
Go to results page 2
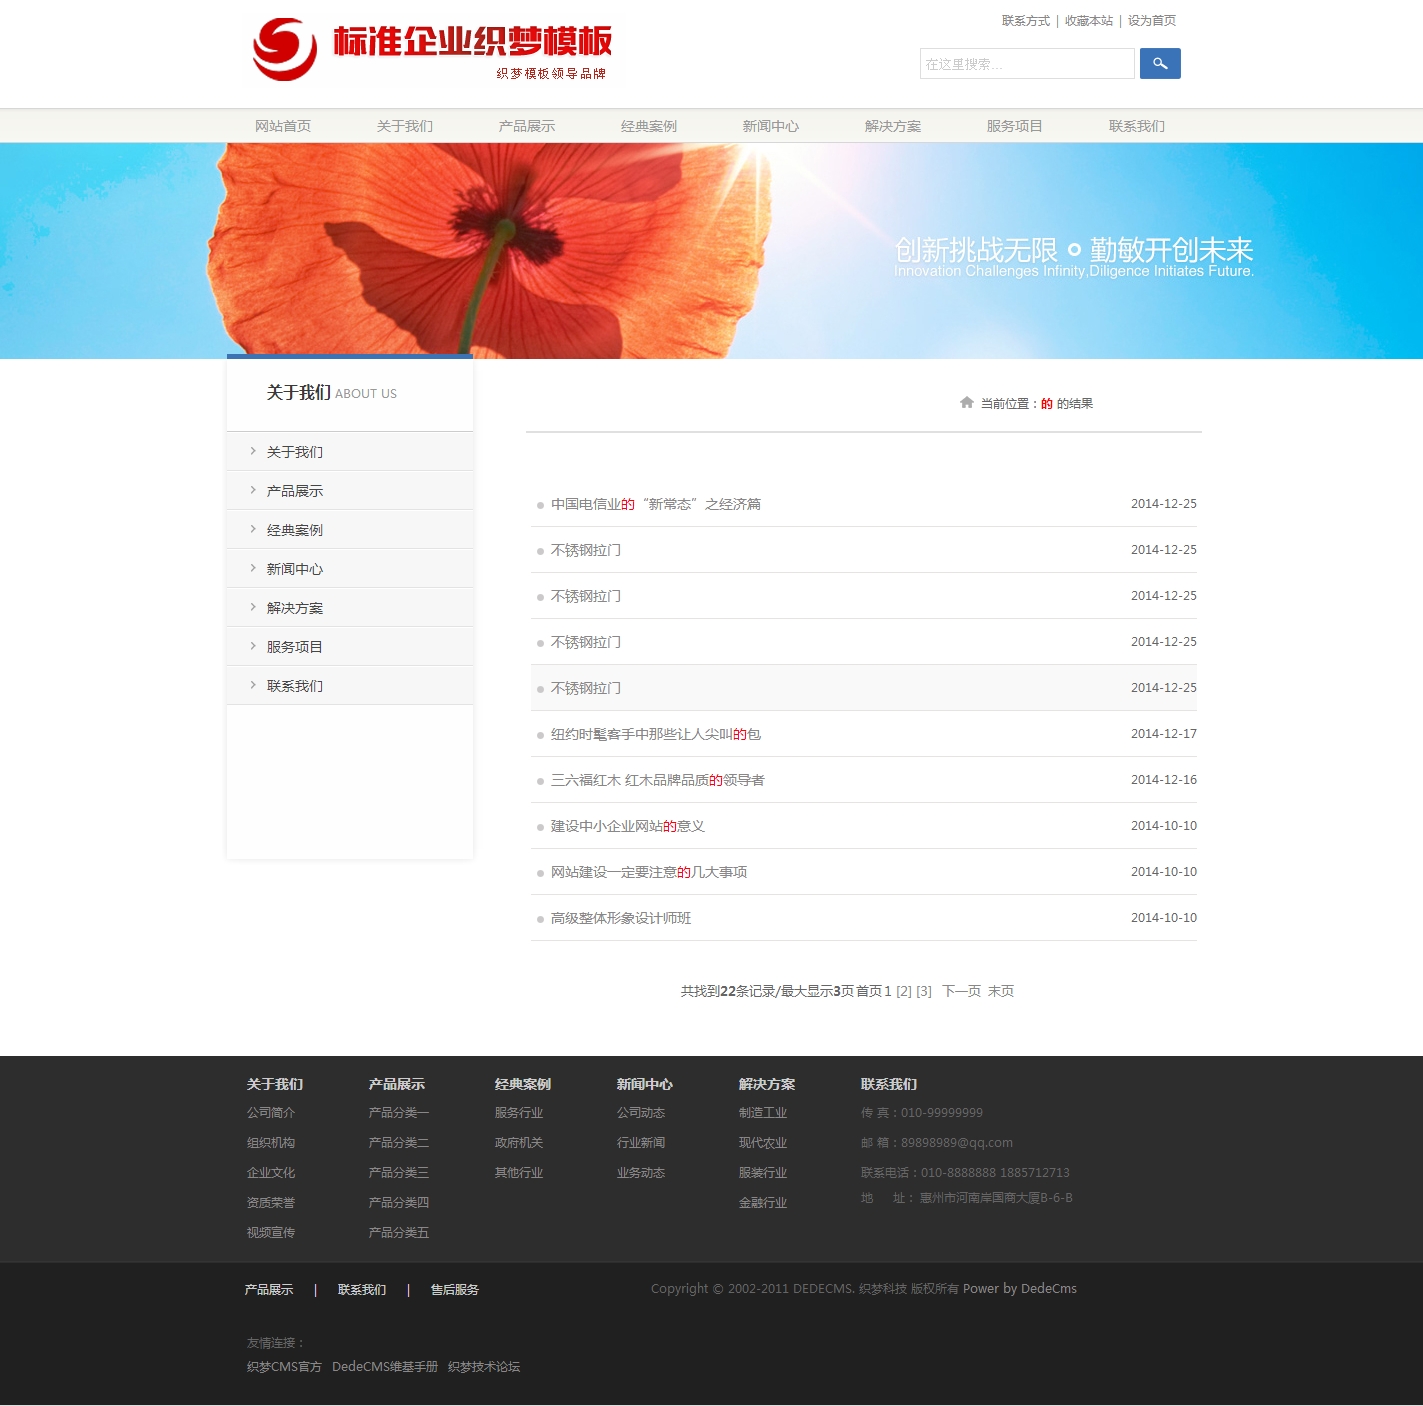tap(904, 991)
